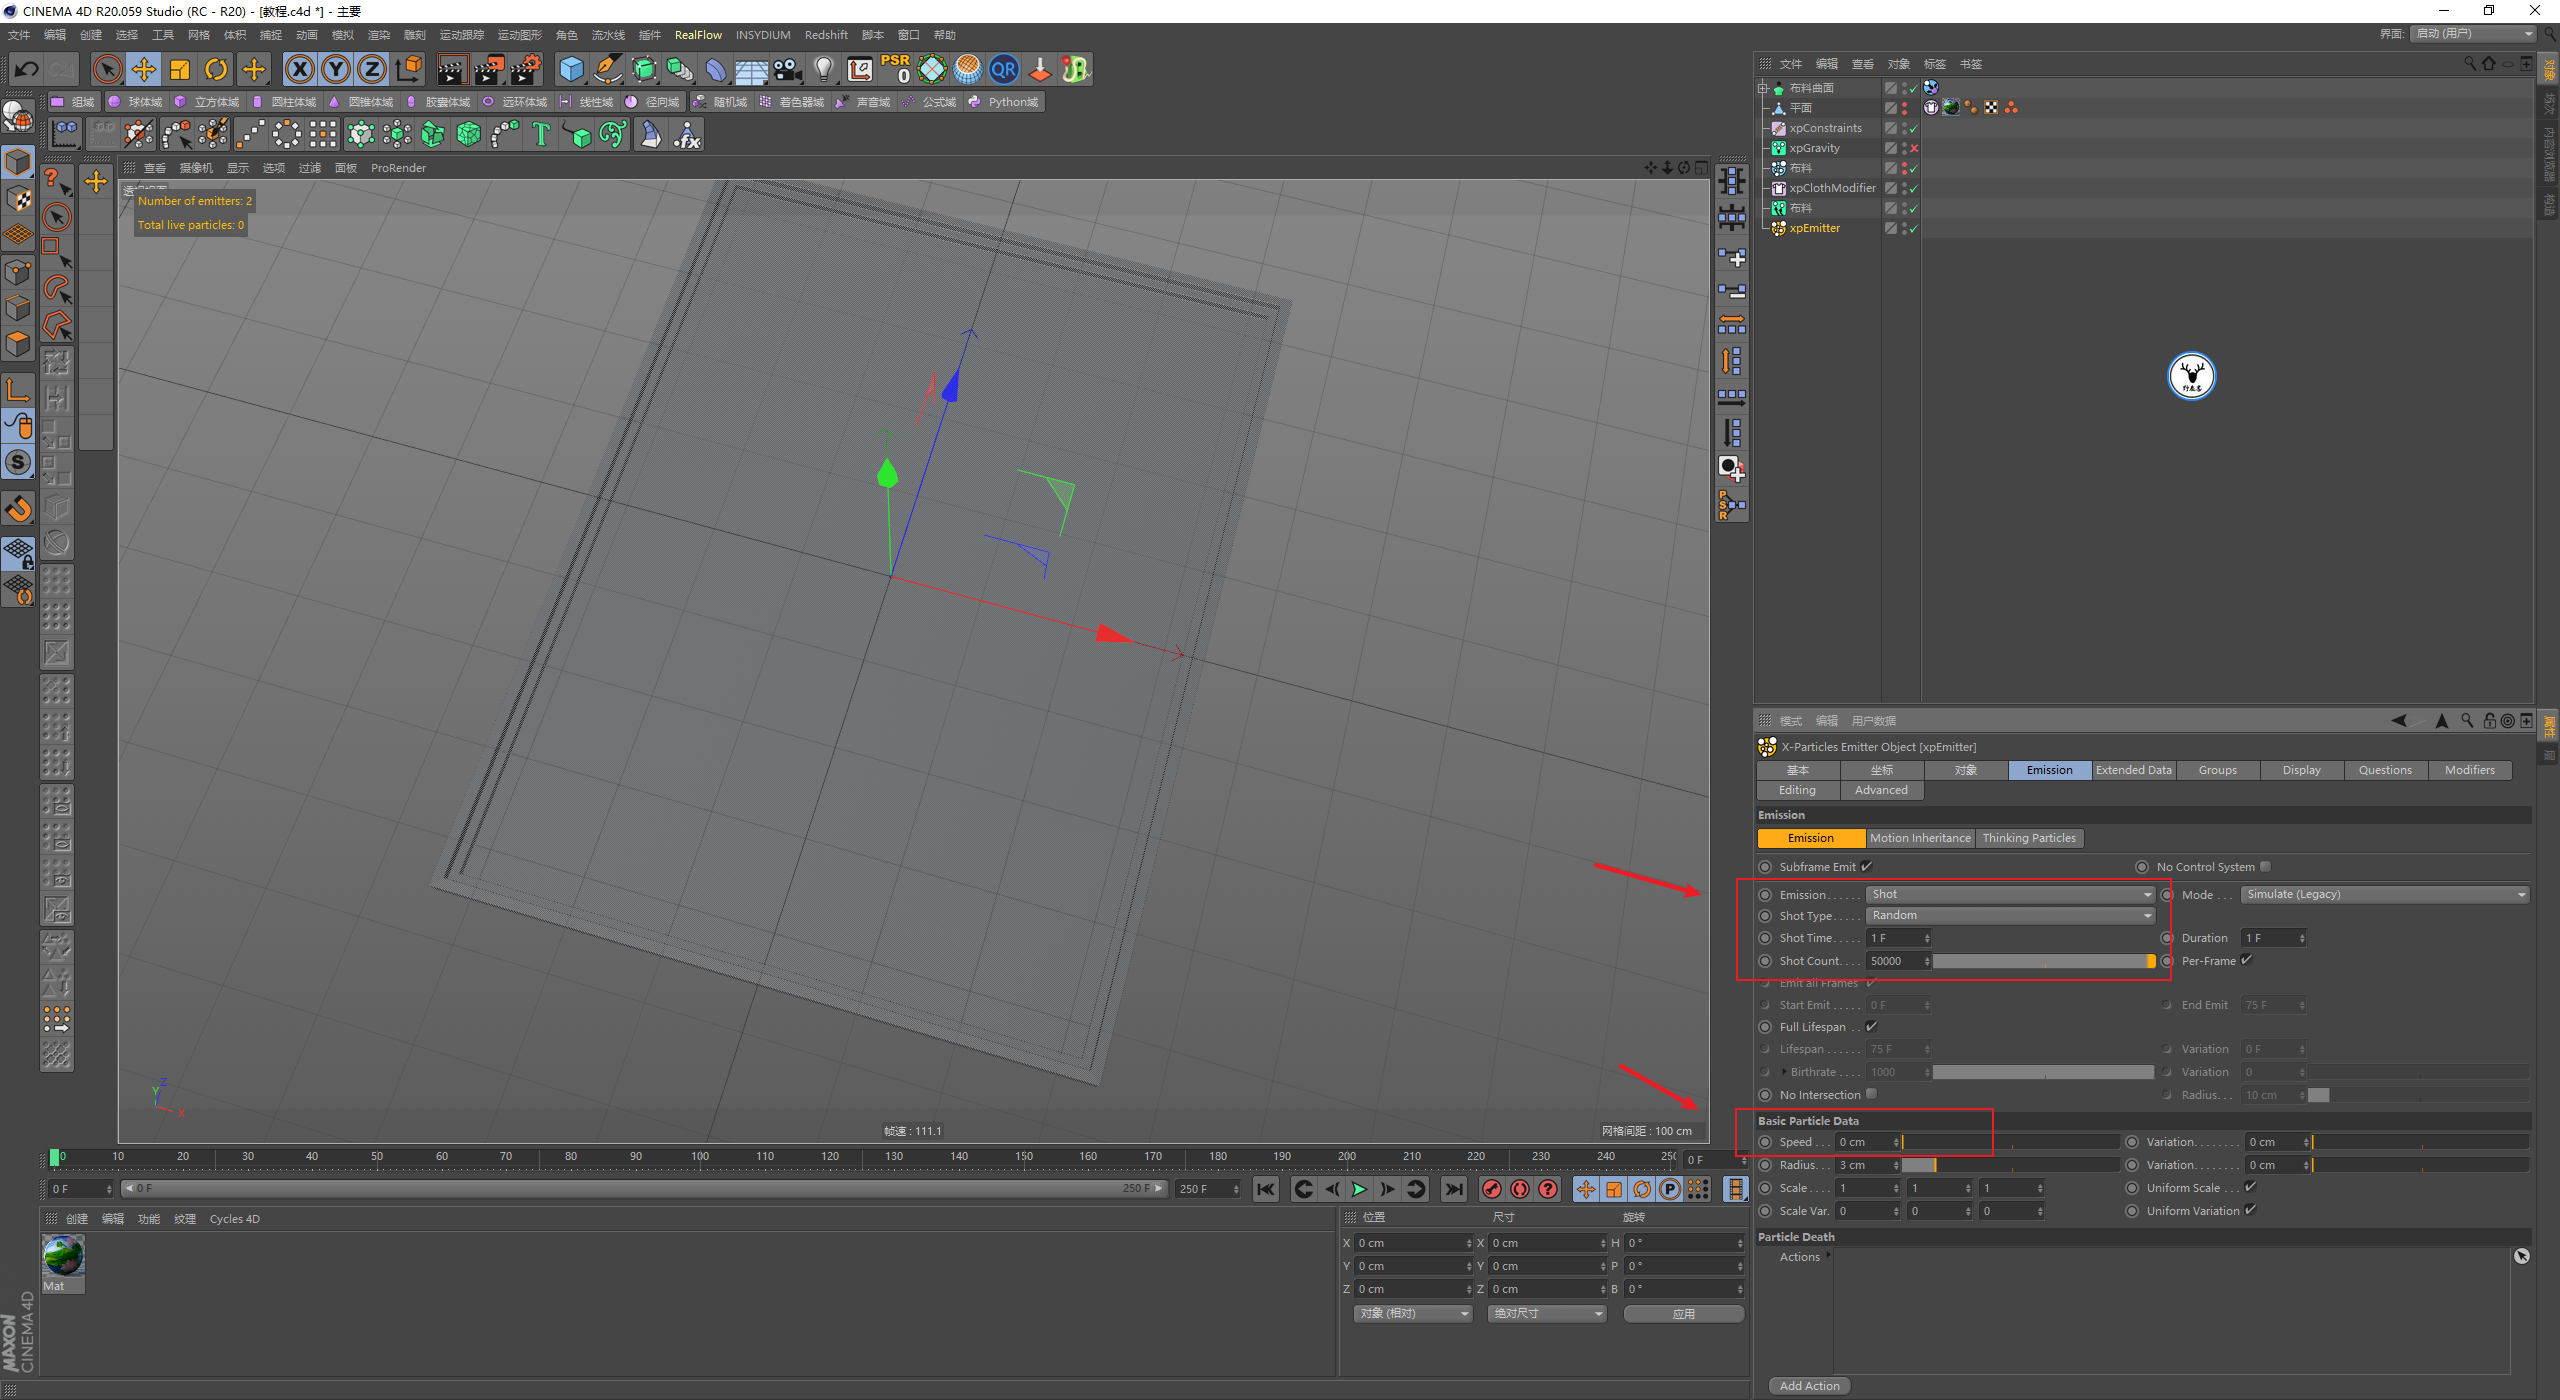Click the Python域 field button
Viewport: 2560px width, 1400px height.
click(x=1004, y=102)
